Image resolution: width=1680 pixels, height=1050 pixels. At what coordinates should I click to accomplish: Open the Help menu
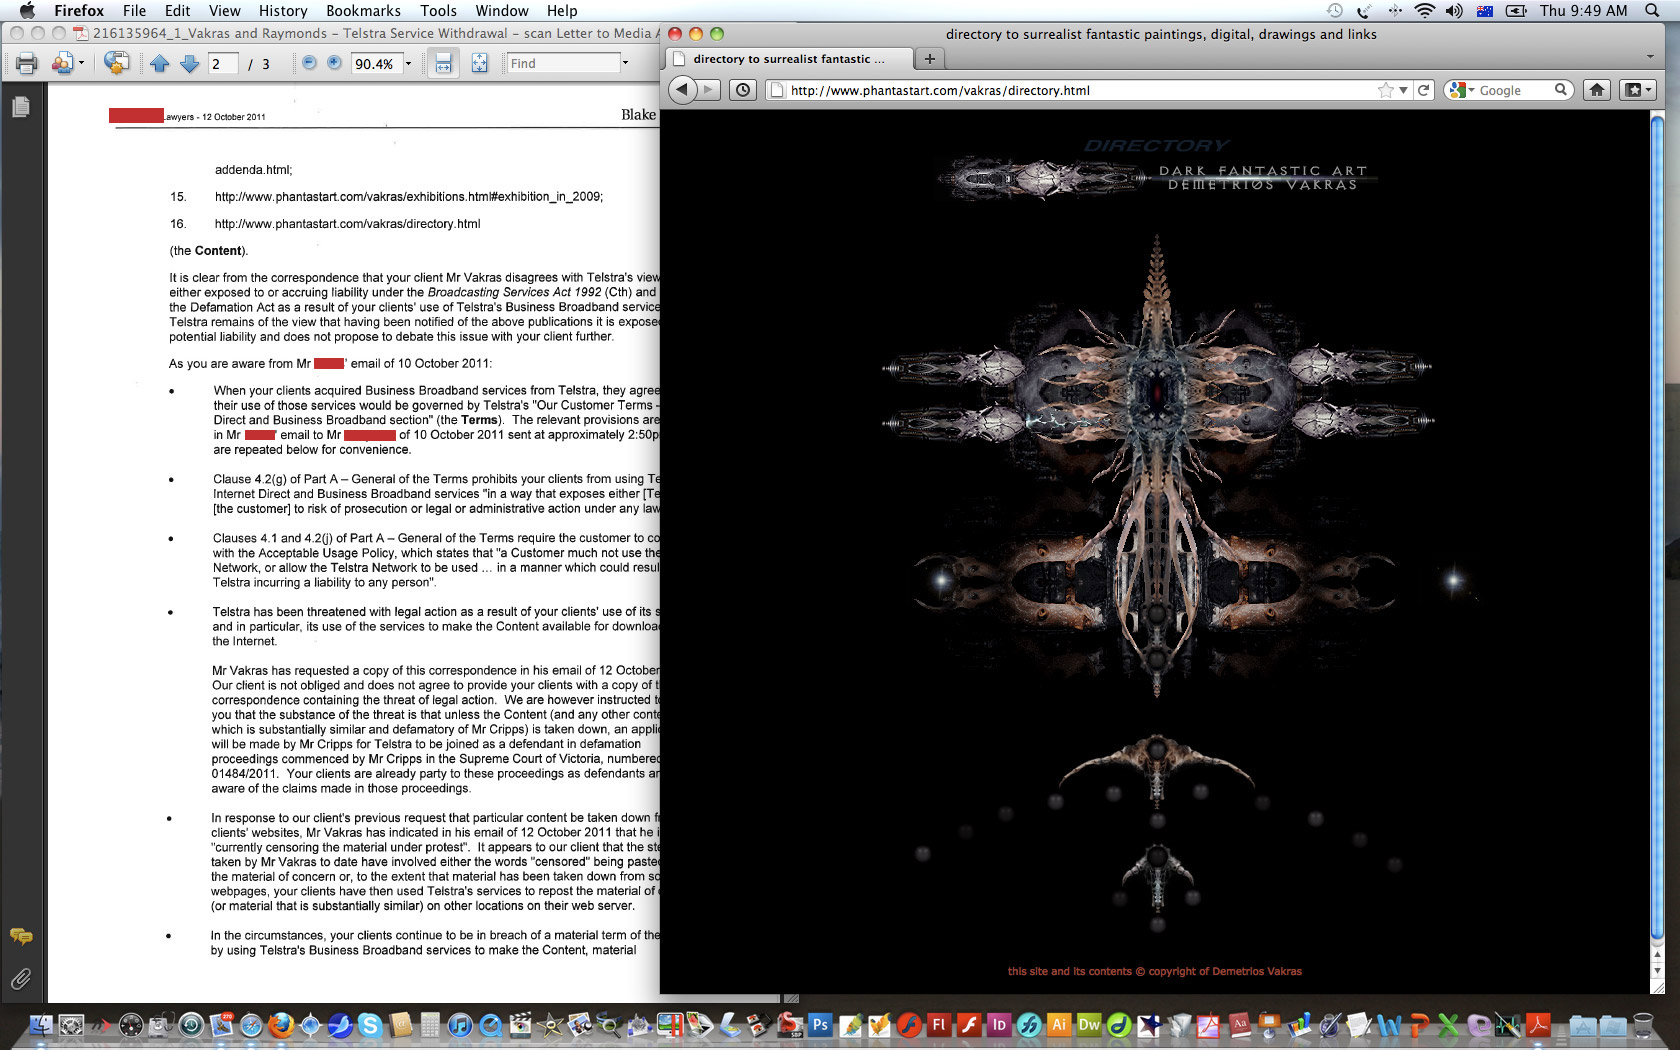tap(562, 11)
